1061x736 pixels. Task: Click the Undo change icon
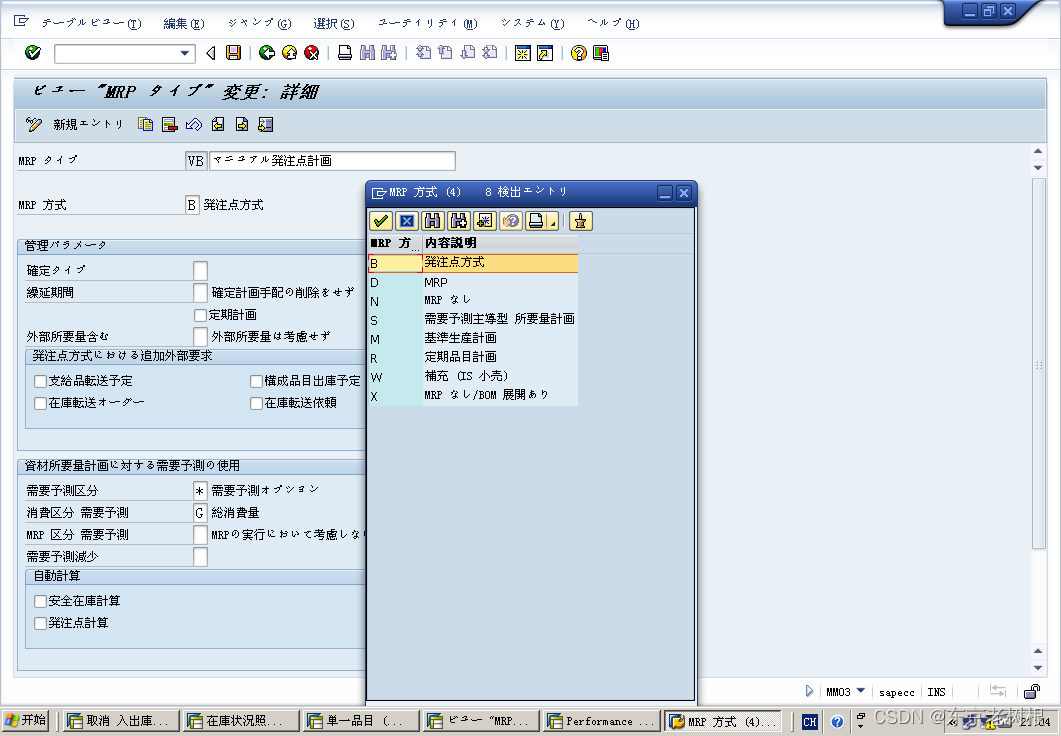point(194,124)
